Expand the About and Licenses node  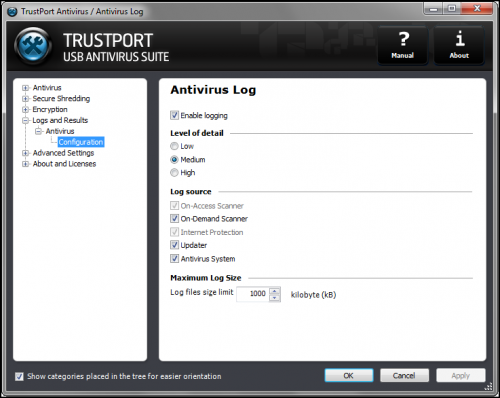[x=25, y=164]
